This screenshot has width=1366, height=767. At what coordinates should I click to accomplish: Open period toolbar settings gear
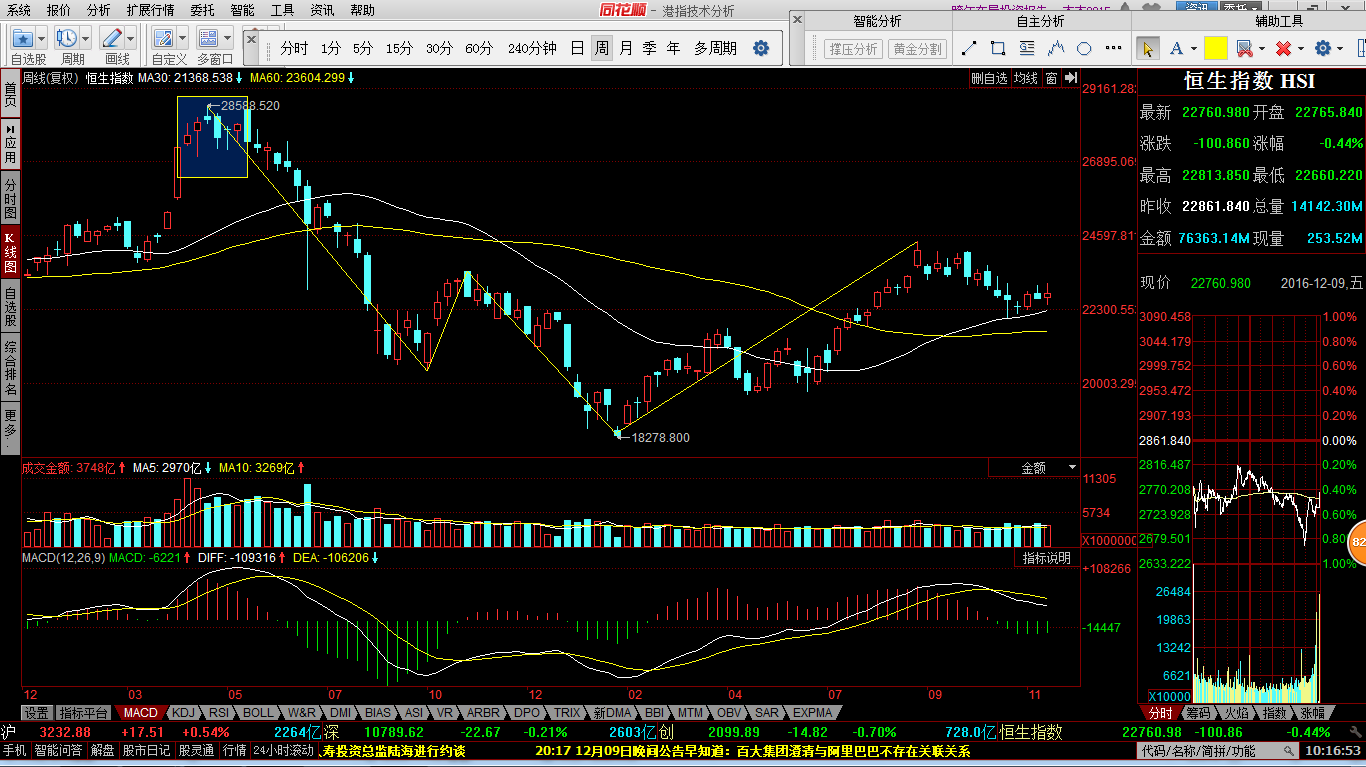(761, 48)
